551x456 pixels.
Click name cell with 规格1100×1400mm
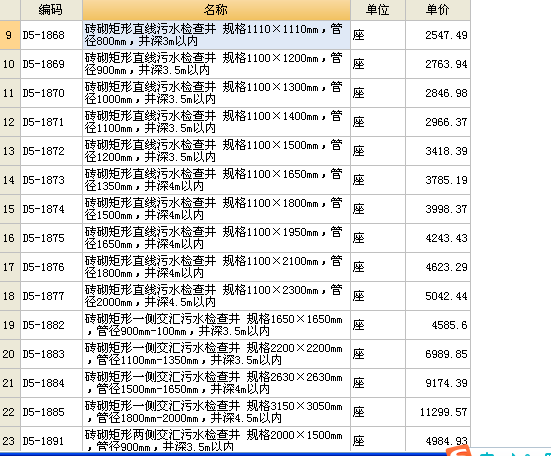(216, 122)
